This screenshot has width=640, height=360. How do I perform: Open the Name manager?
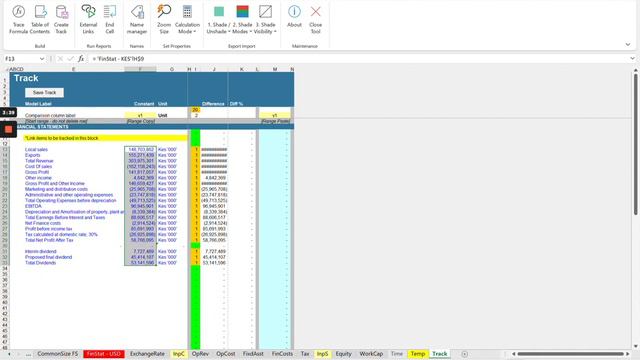[x=137, y=19]
